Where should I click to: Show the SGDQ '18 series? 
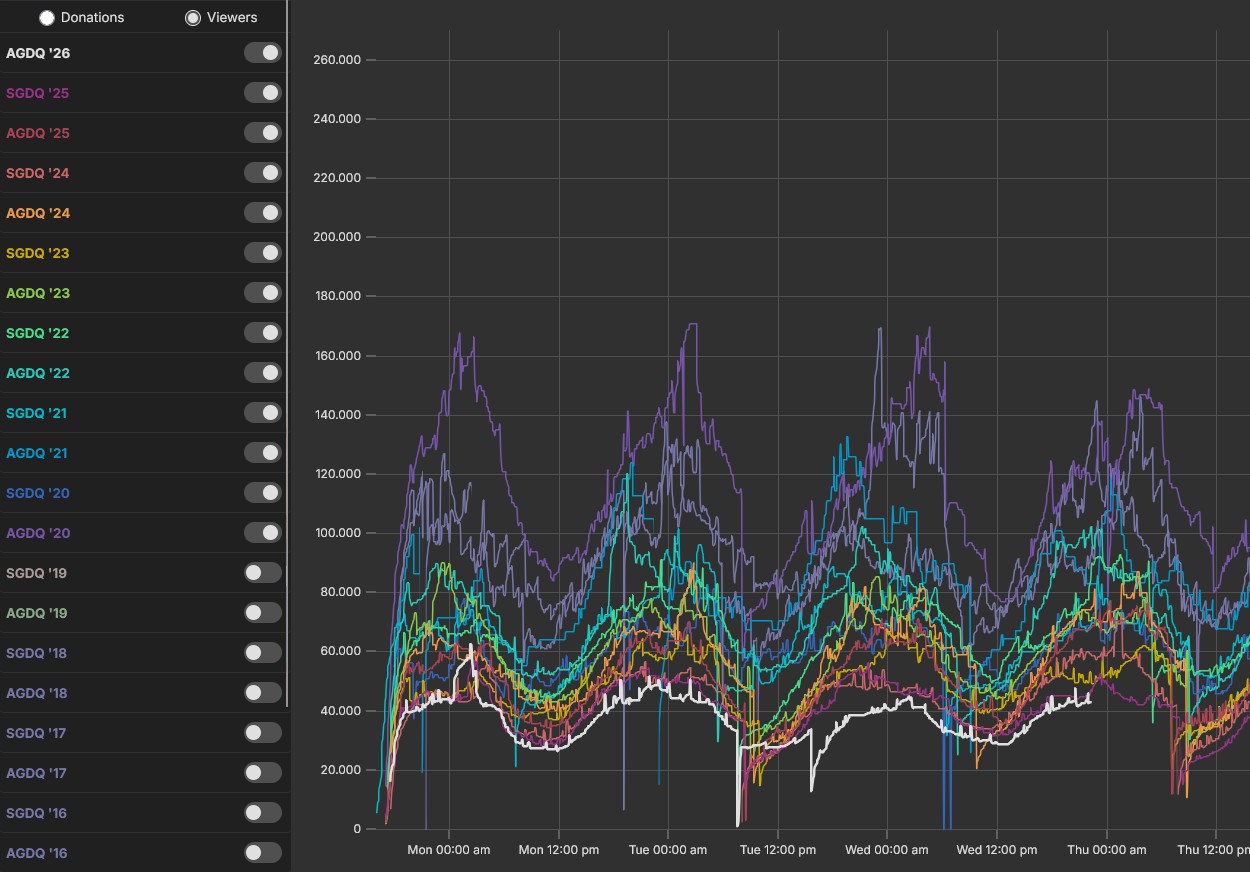click(263, 653)
